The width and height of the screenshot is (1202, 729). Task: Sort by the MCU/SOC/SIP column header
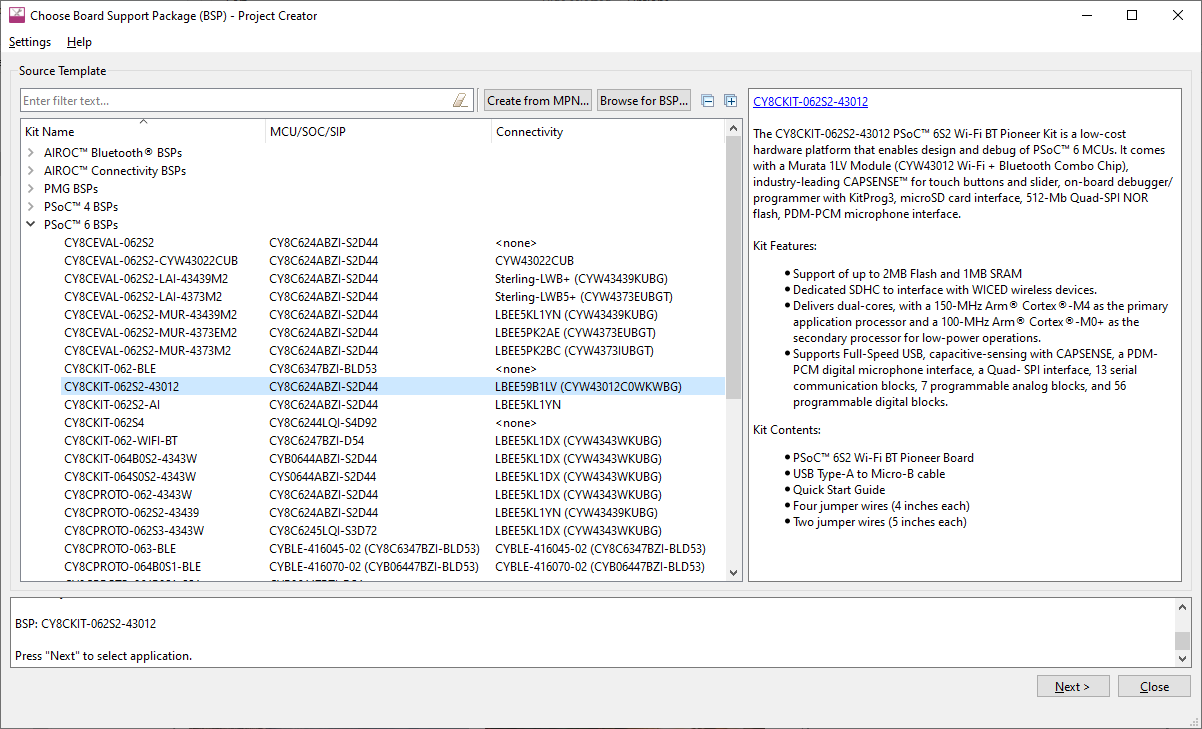coord(378,132)
